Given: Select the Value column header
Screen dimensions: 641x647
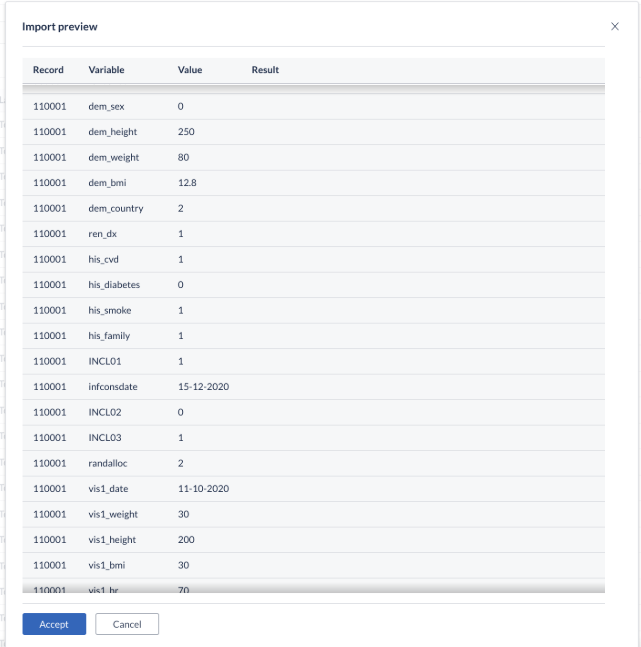Looking at the screenshot, I should [190, 70].
